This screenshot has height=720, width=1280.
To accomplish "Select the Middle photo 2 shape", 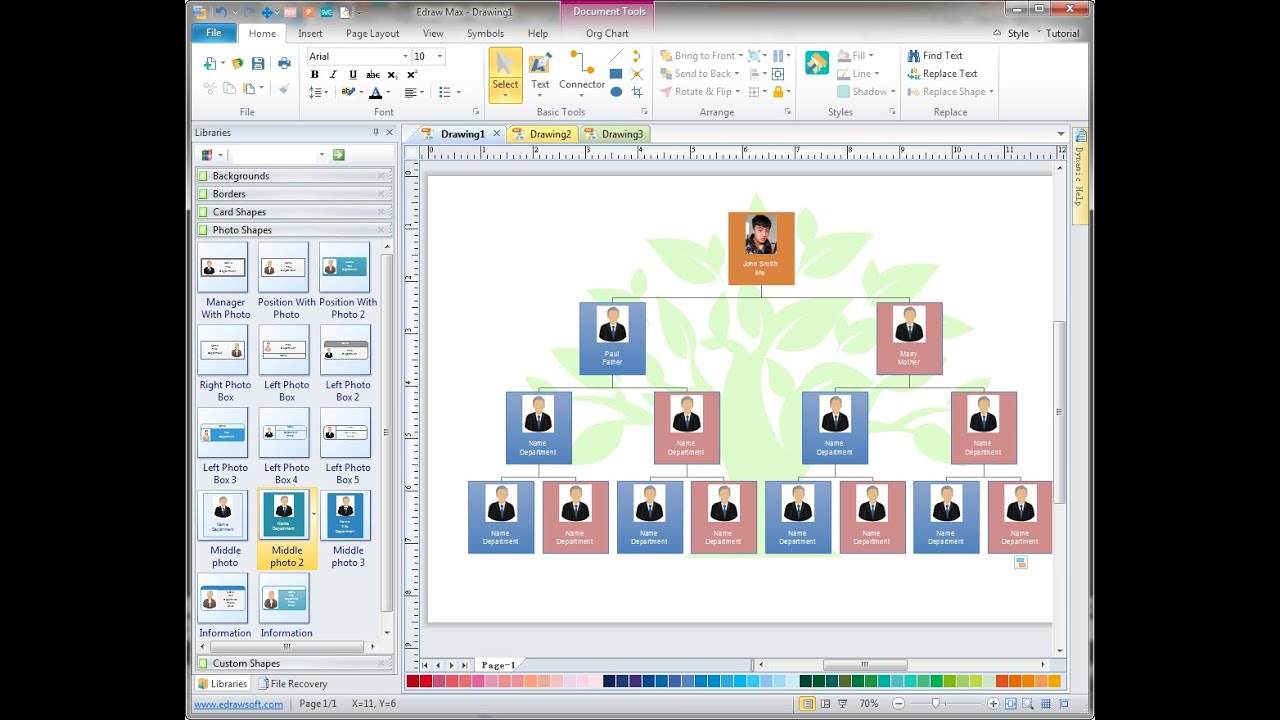I will point(286,529).
